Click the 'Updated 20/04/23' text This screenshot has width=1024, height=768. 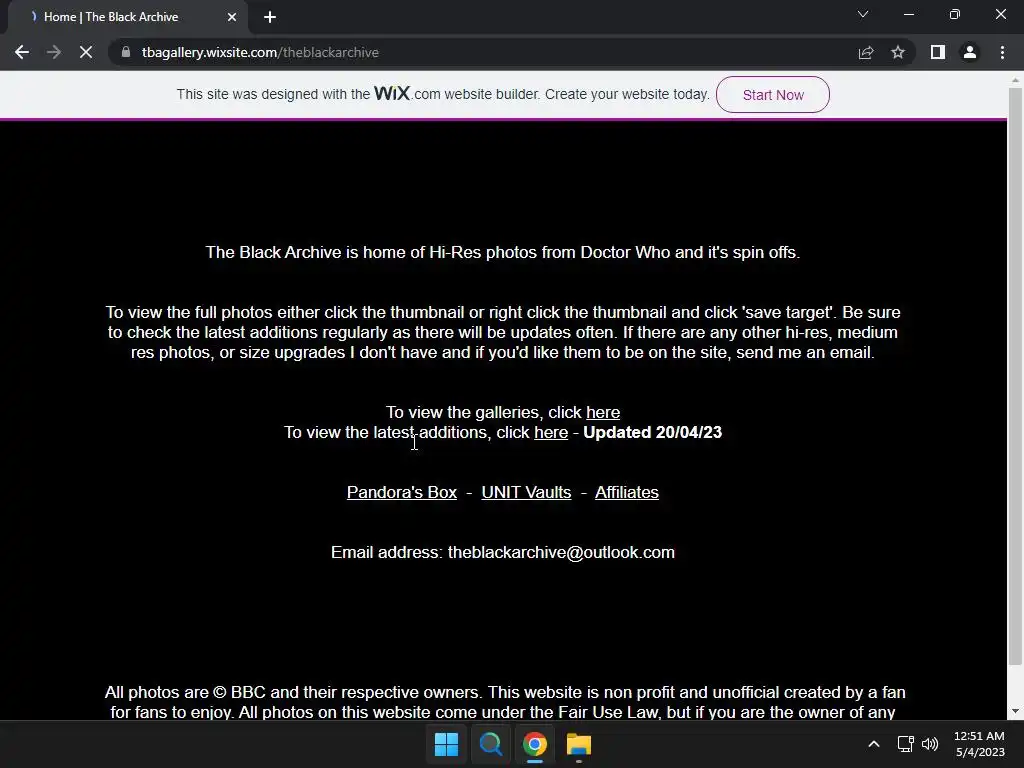(x=652, y=432)
